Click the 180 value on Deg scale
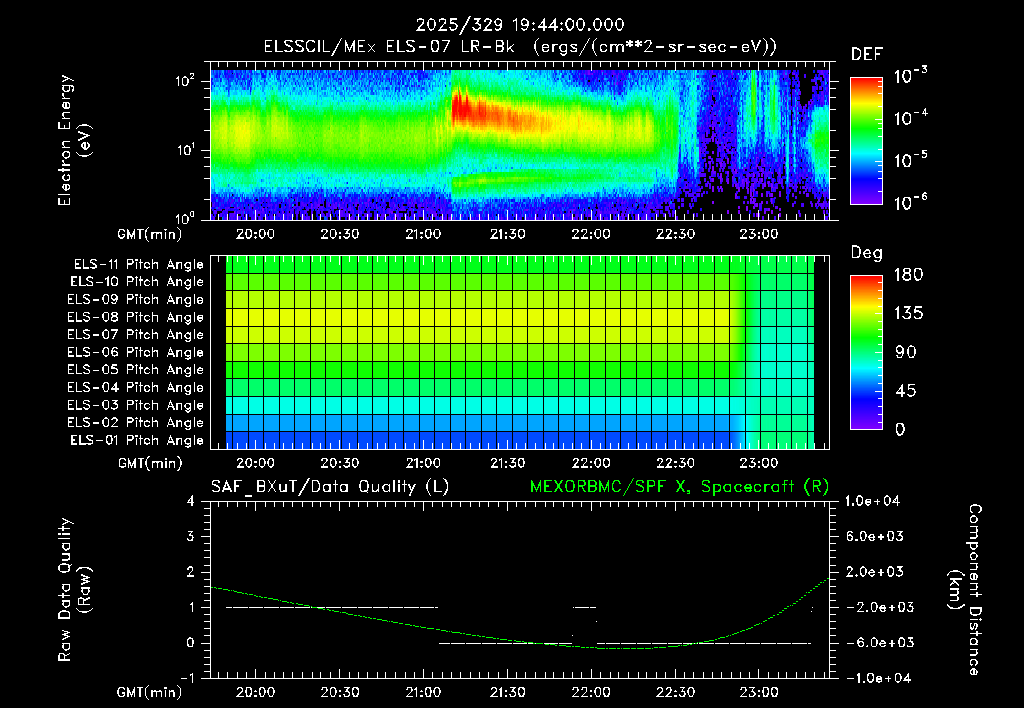 (x=908, y=274)
